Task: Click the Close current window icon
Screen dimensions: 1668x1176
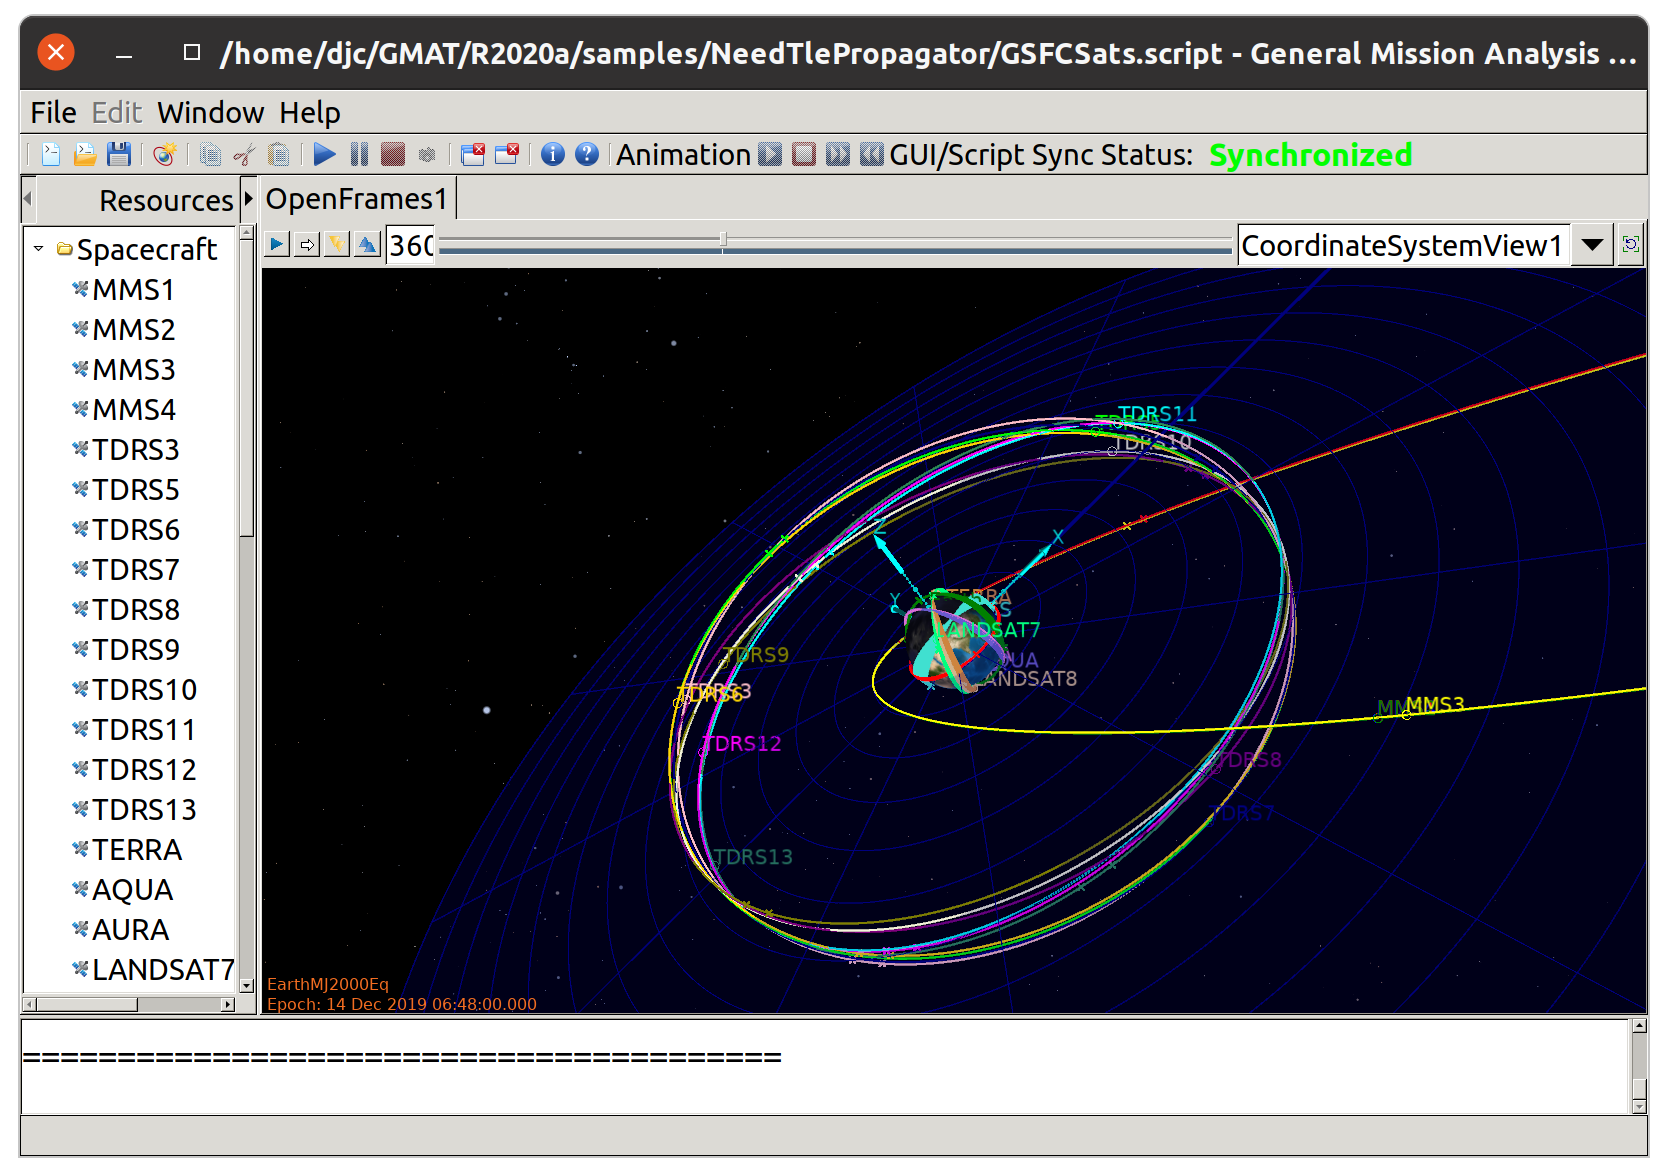Action: [x=507, y=154]
